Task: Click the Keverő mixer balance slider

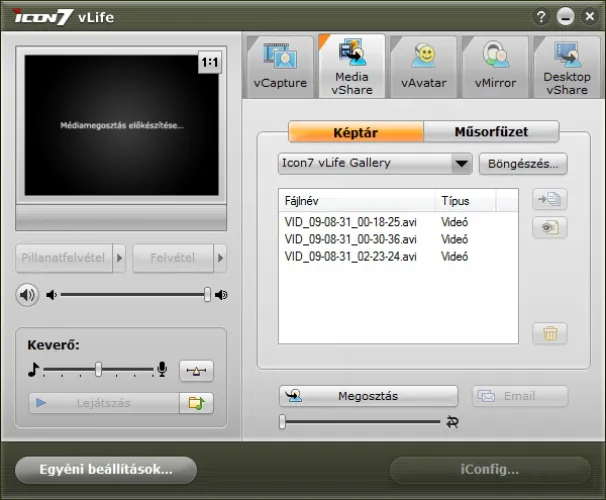Action: [99, 369]
